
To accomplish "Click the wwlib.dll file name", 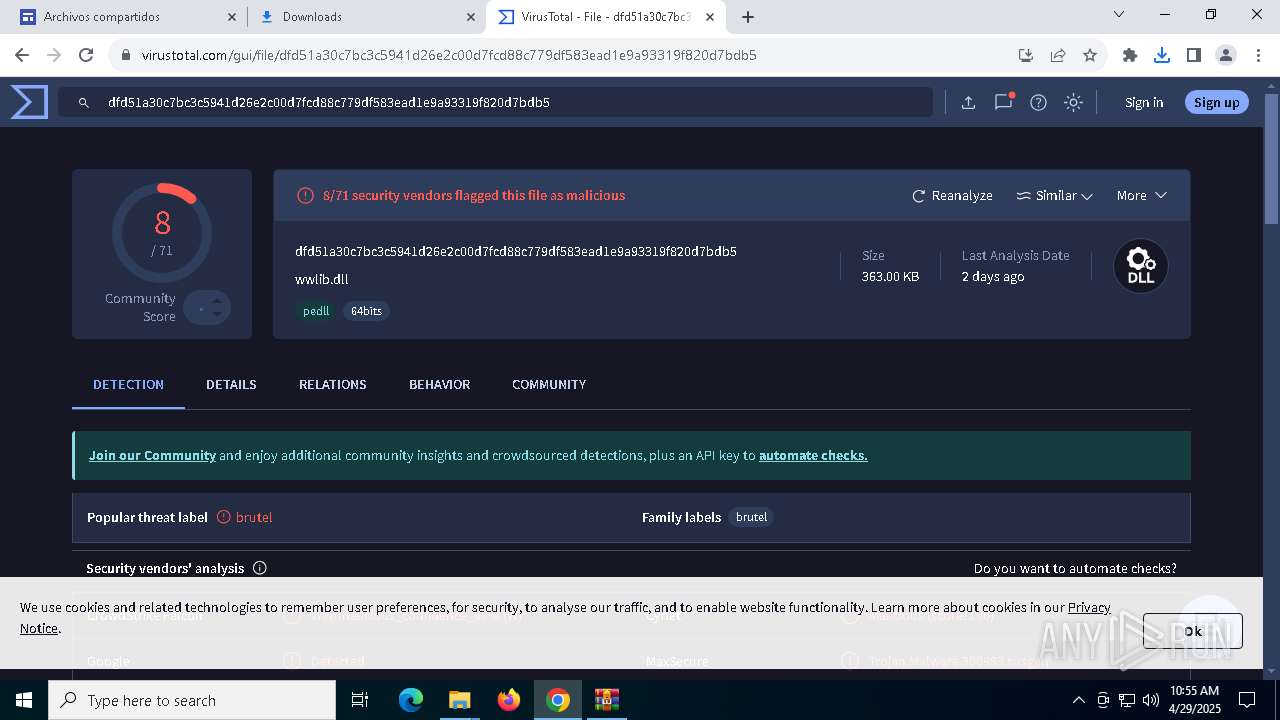I will (322, 279).
